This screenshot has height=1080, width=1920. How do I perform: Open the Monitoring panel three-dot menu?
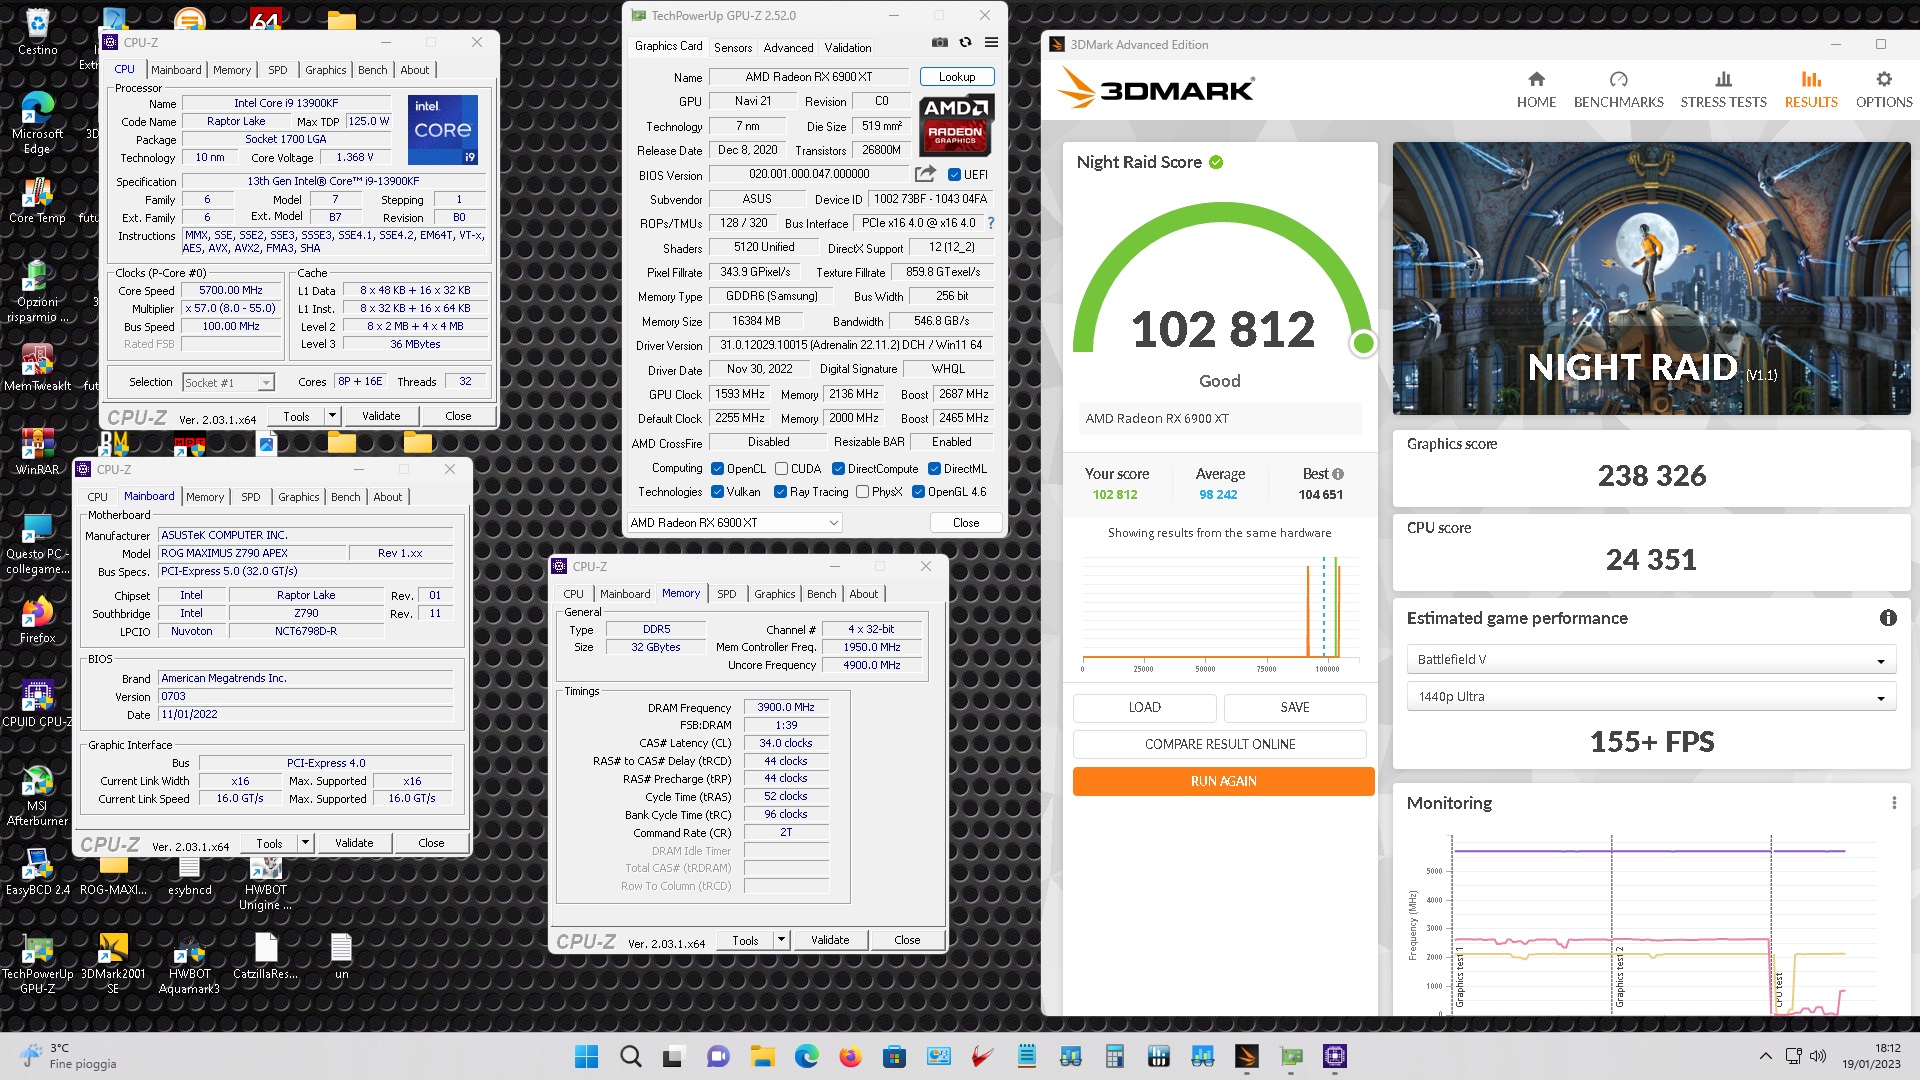(x=1894, y=803)
